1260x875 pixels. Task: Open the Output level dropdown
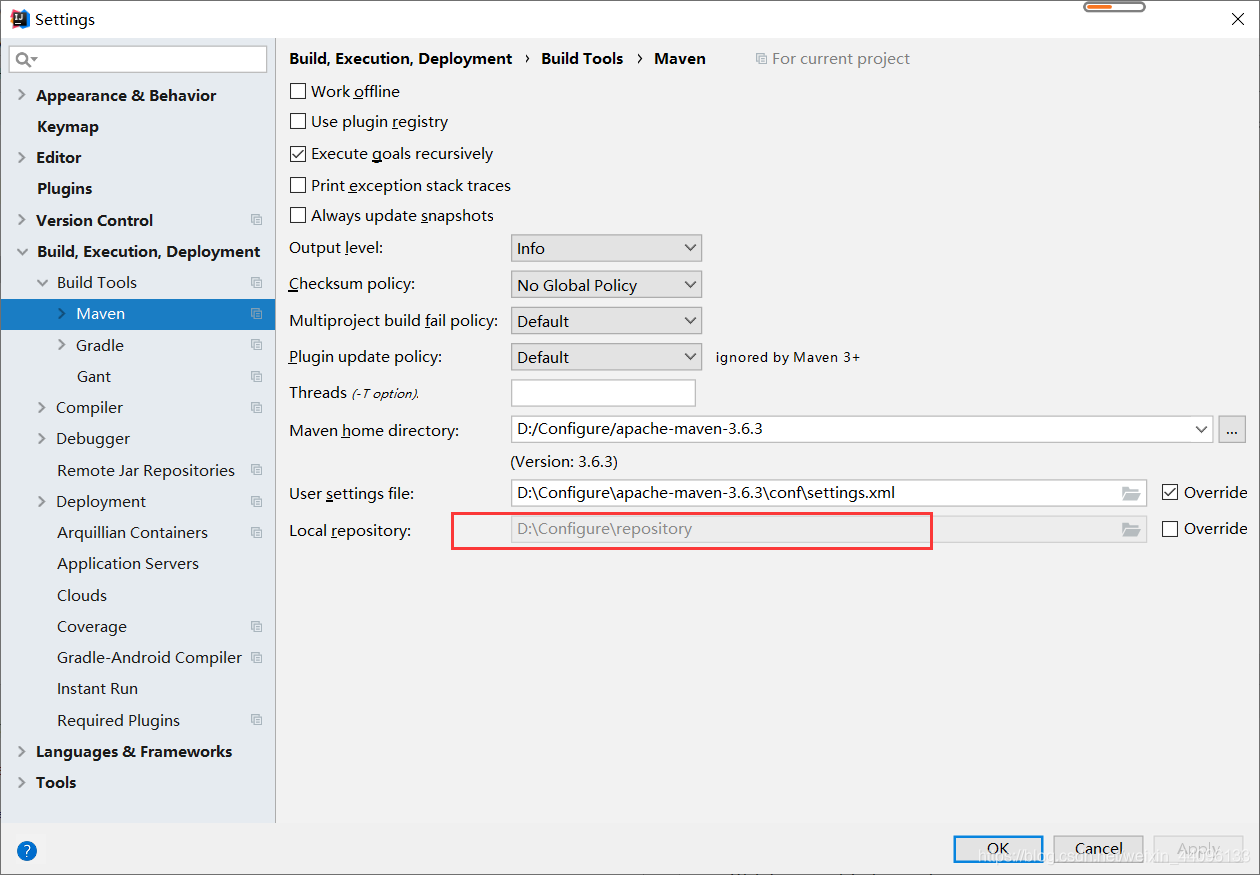coord(606,248)
